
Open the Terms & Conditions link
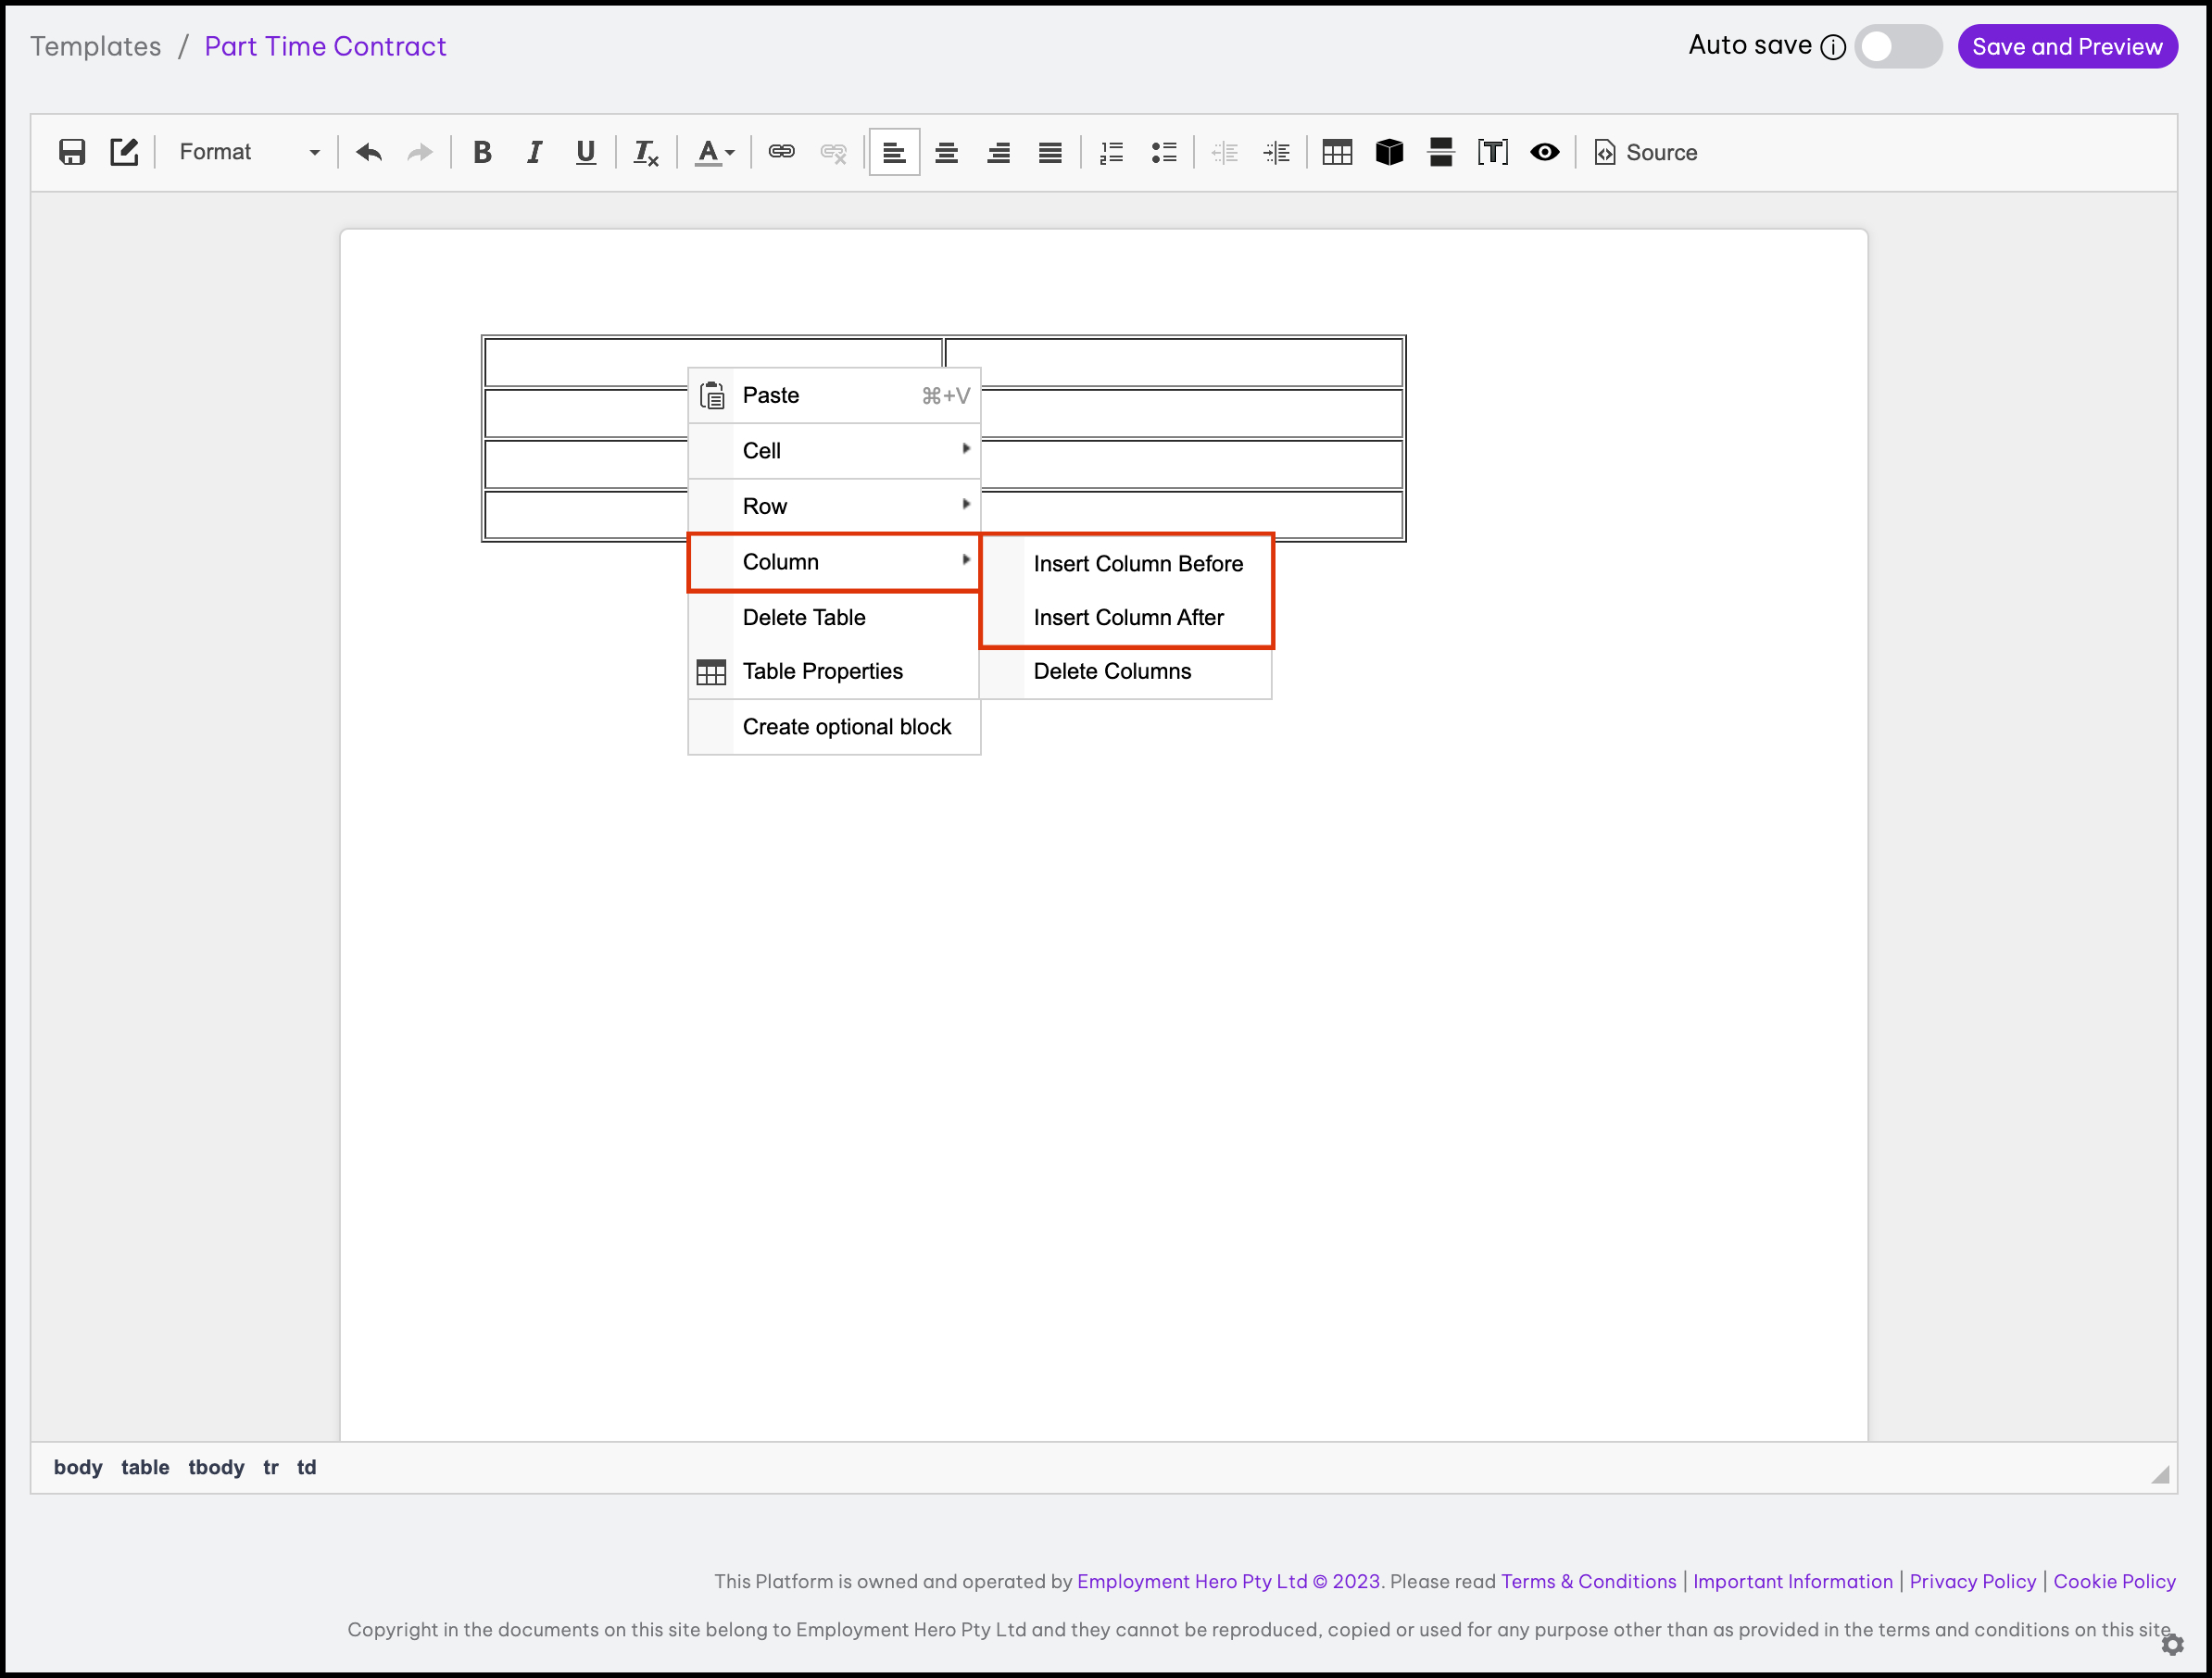(x=1588, y=1581)
